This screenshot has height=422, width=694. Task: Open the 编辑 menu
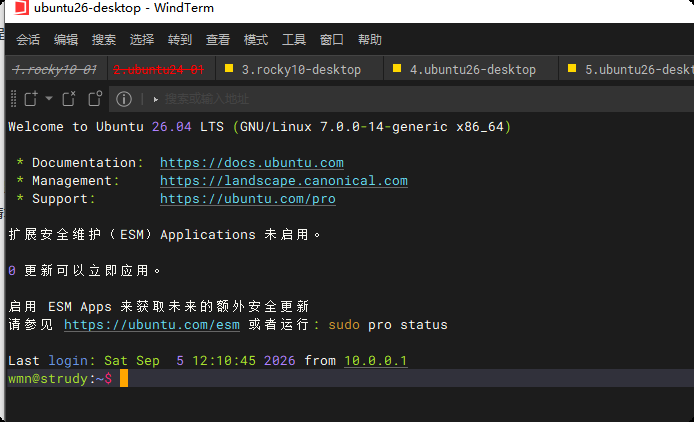tap(66, 40)
